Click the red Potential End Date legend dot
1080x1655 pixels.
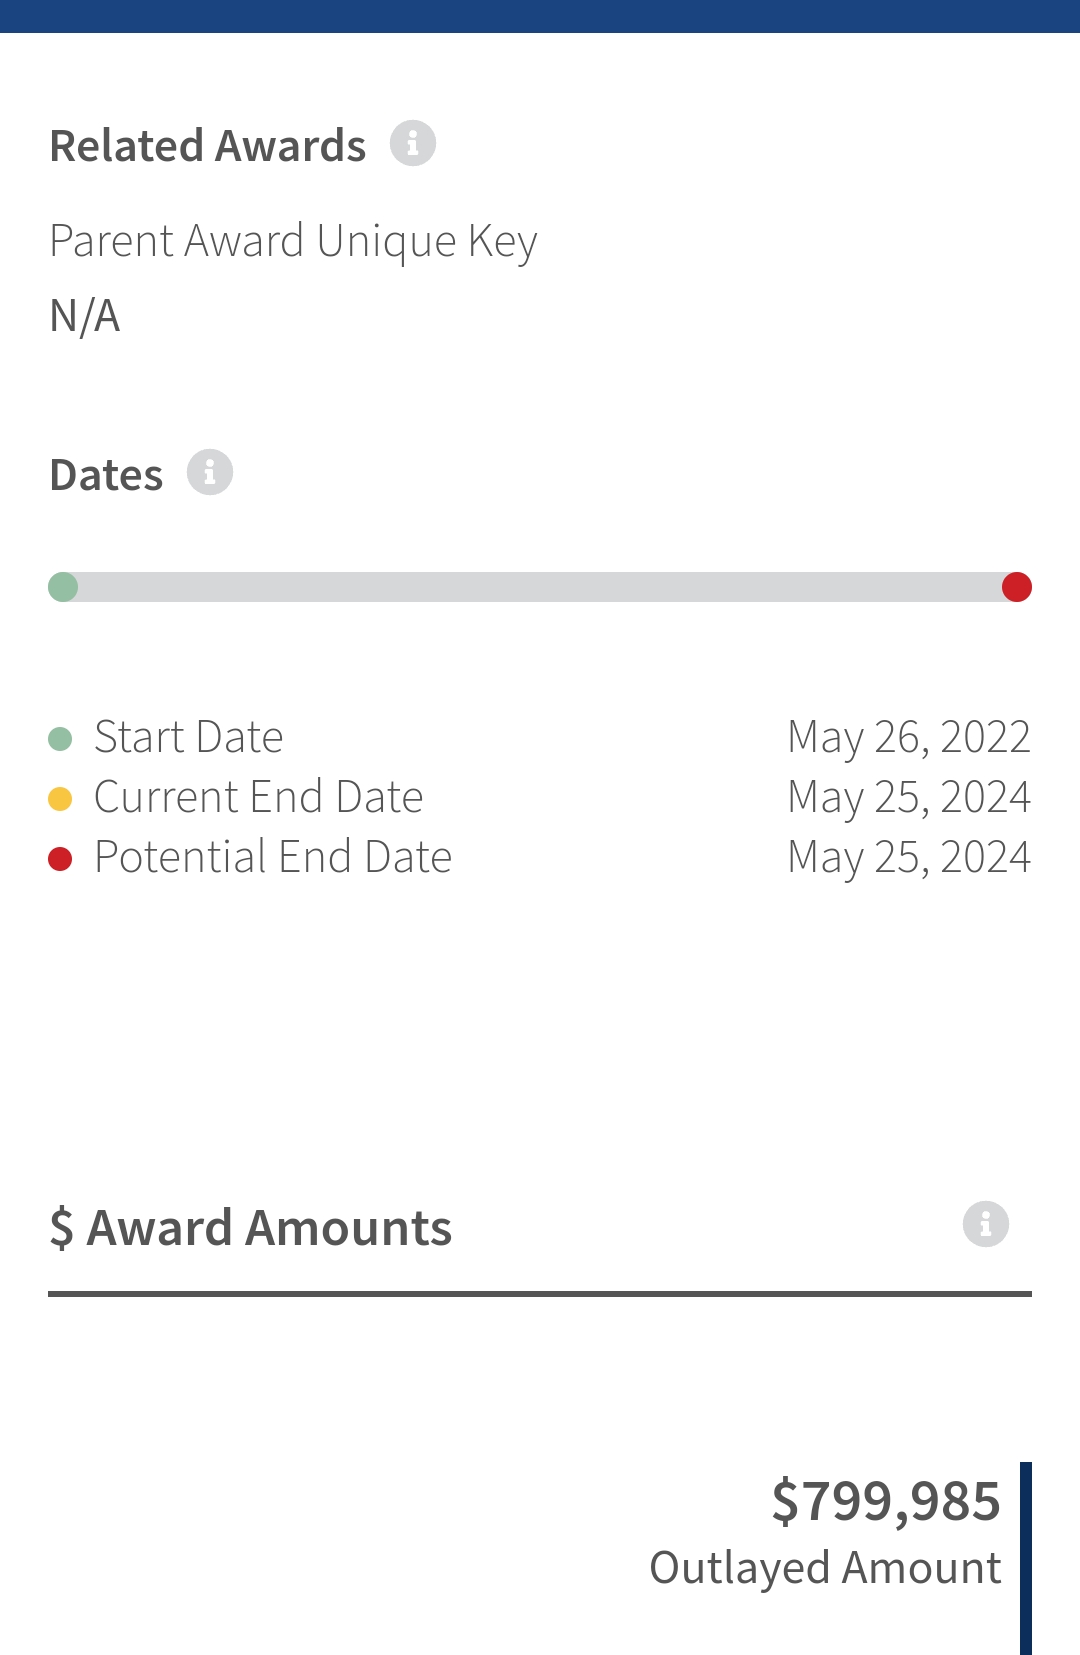click(x=60, y=859)
